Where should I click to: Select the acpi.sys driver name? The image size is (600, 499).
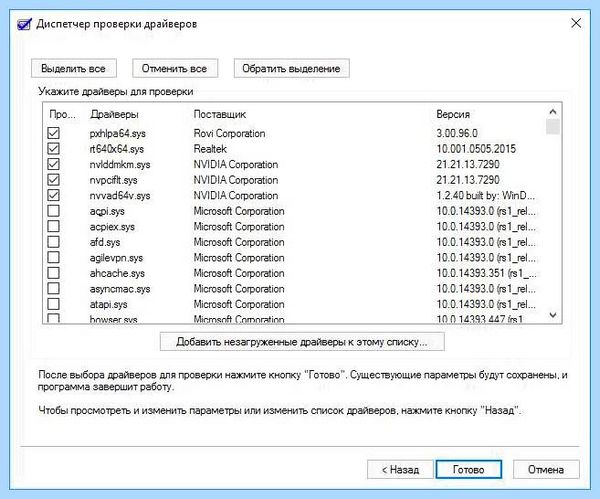[107, 211]
